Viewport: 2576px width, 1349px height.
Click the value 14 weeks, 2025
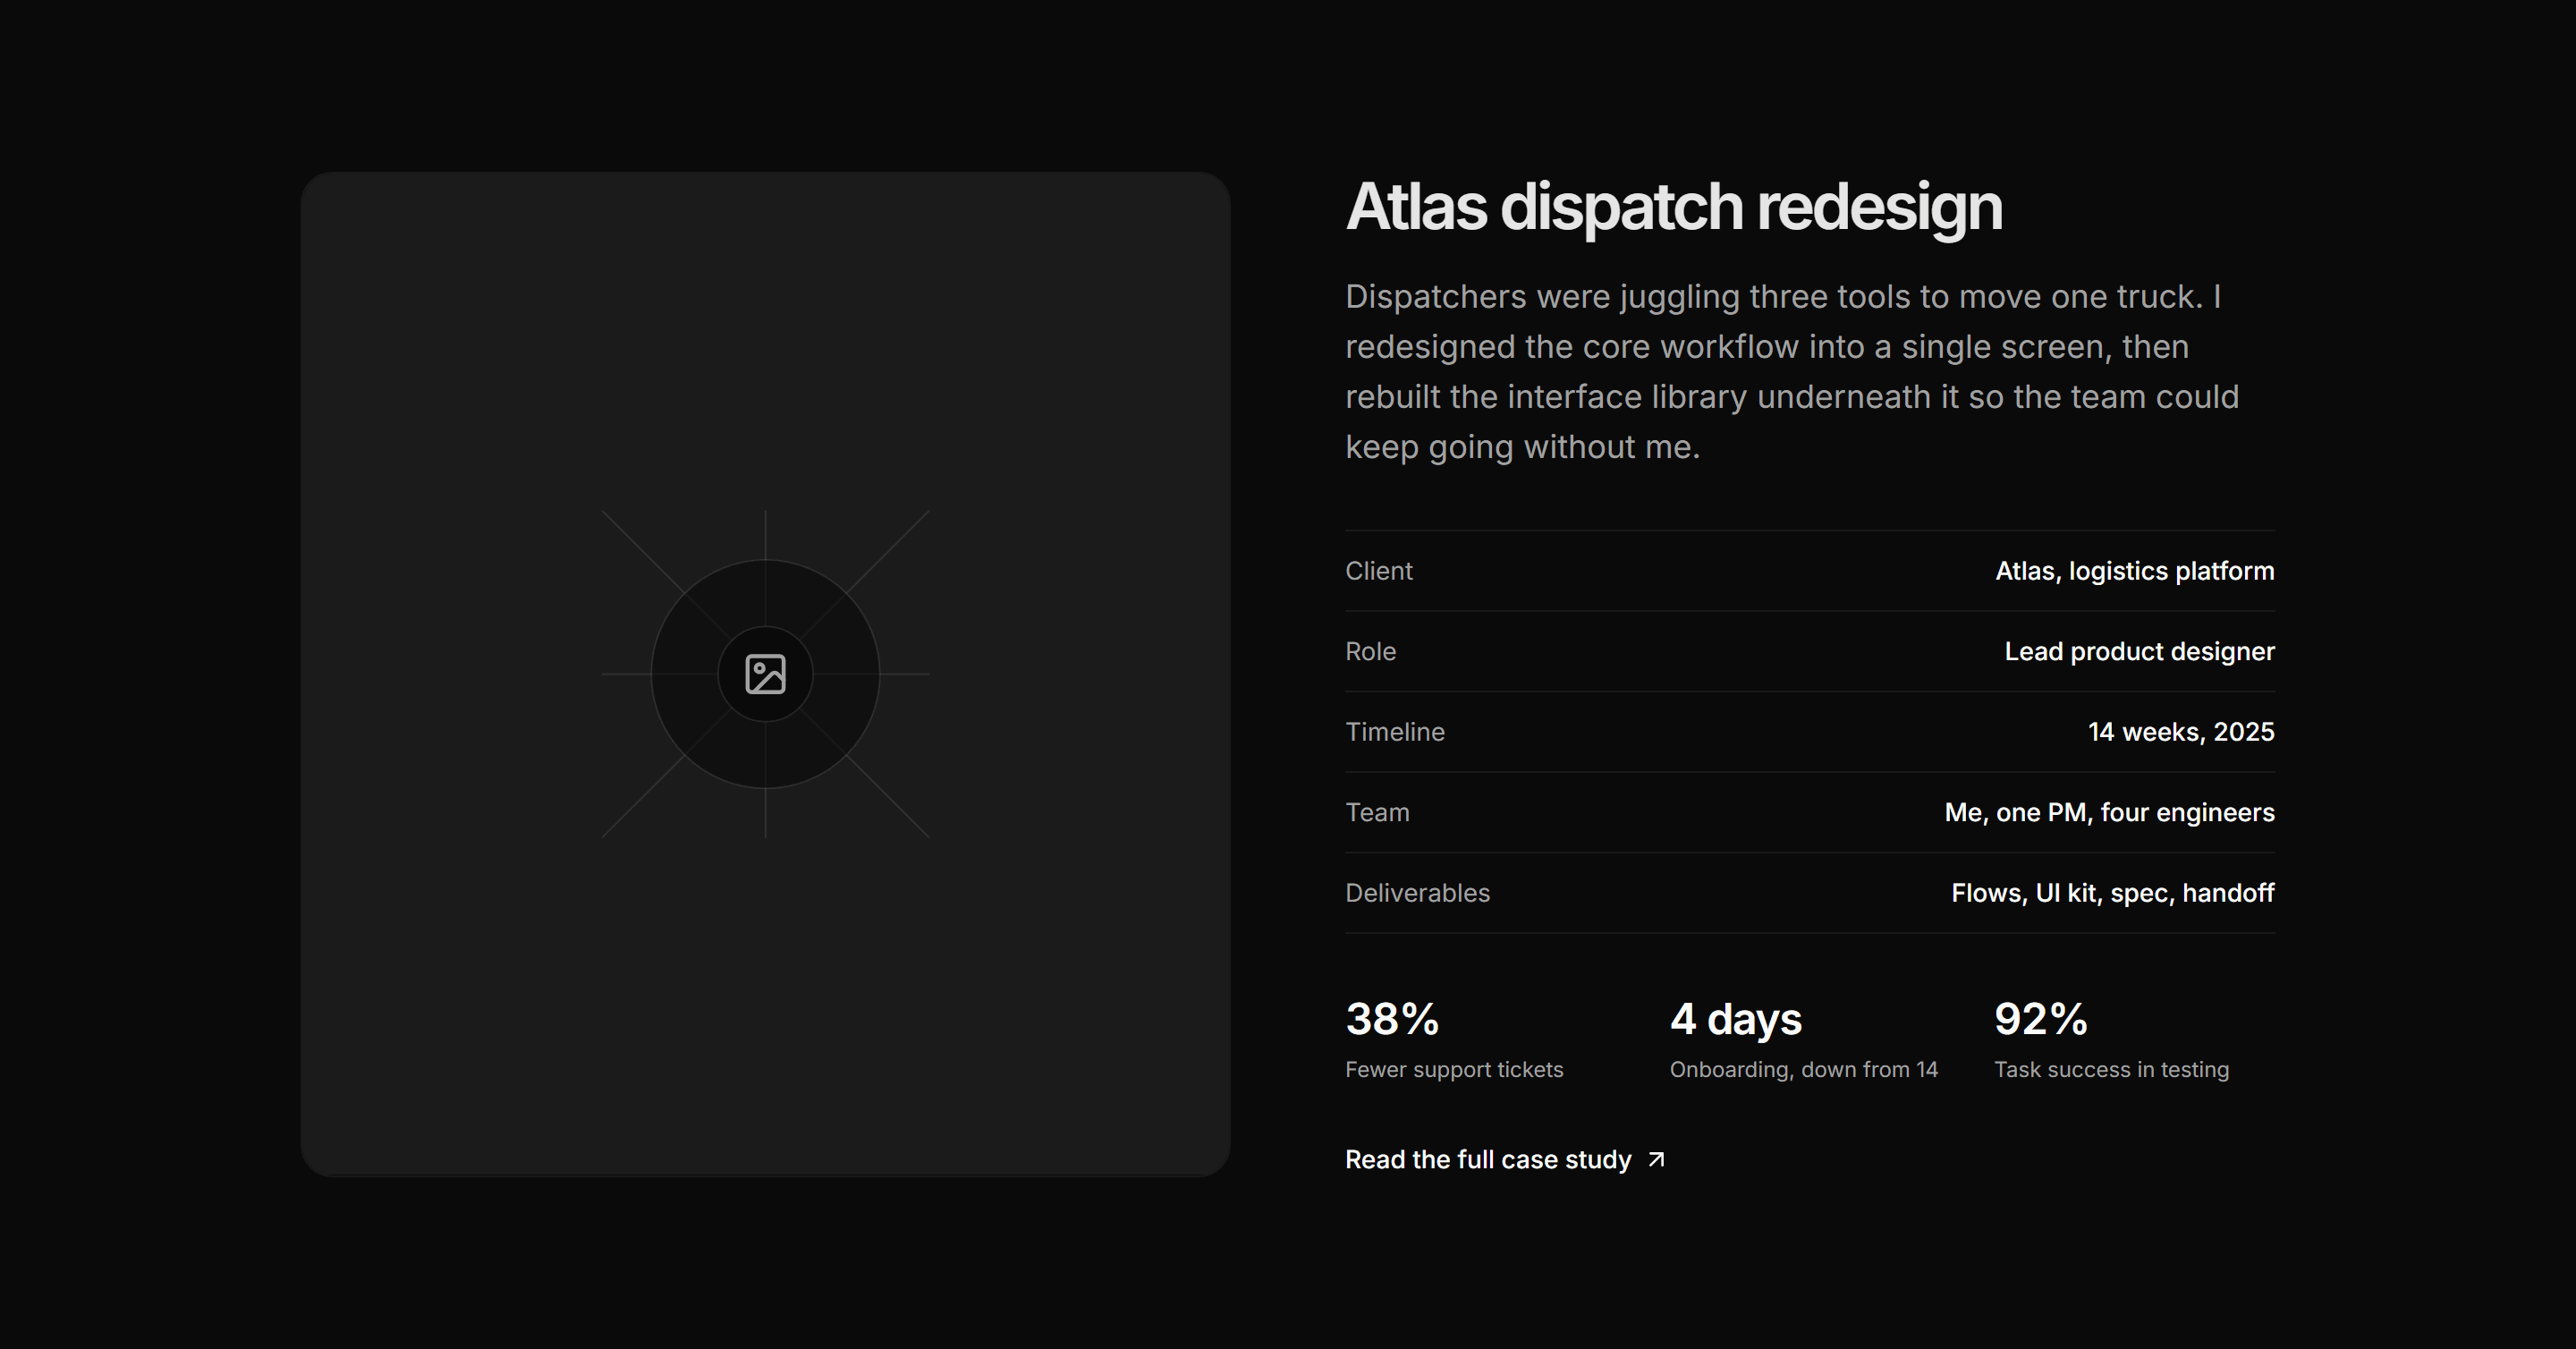2181,732
